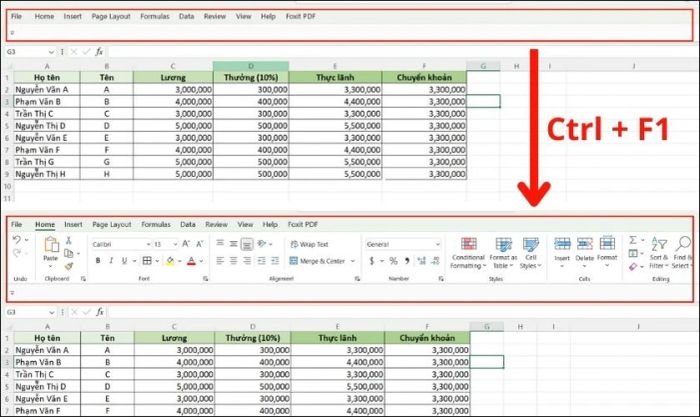Open the Formulas tab in collapsed-ribbon window
This screenshot has width=700, height=417.
[x=154, y=17]
